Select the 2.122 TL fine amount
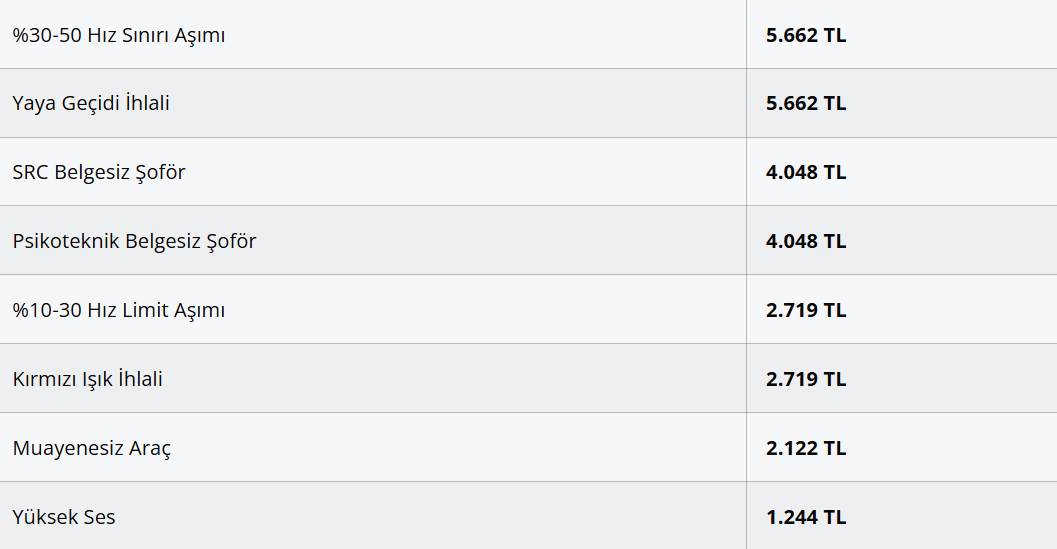 tap(806, 448)
